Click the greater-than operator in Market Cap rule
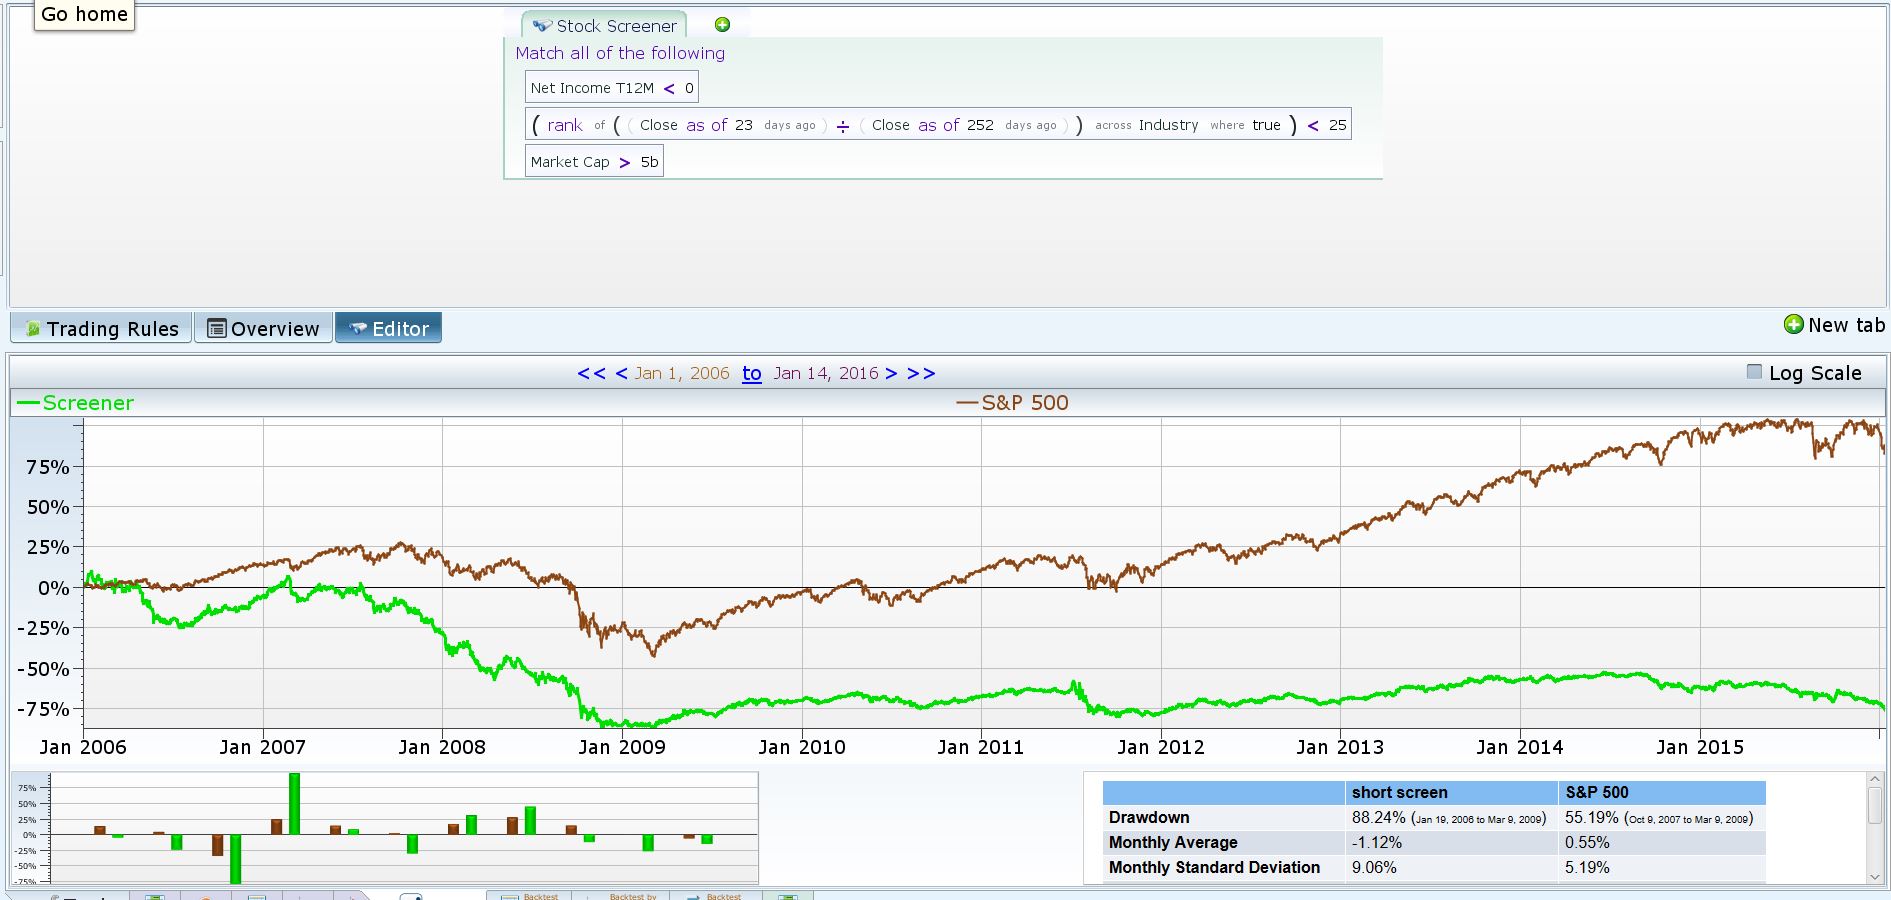 click(x=625, y=162)
